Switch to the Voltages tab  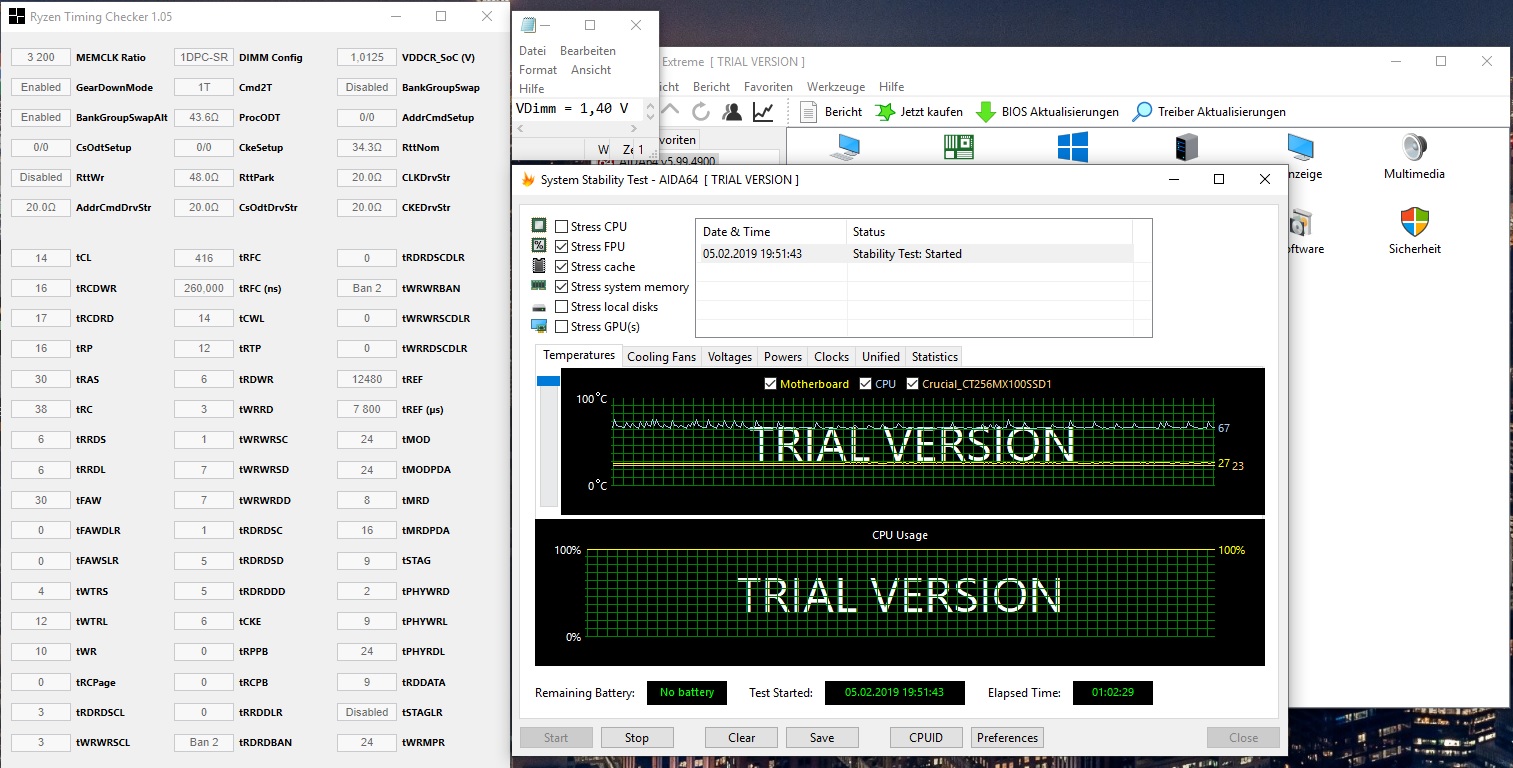pyautogui.click(x=730, y=356)
